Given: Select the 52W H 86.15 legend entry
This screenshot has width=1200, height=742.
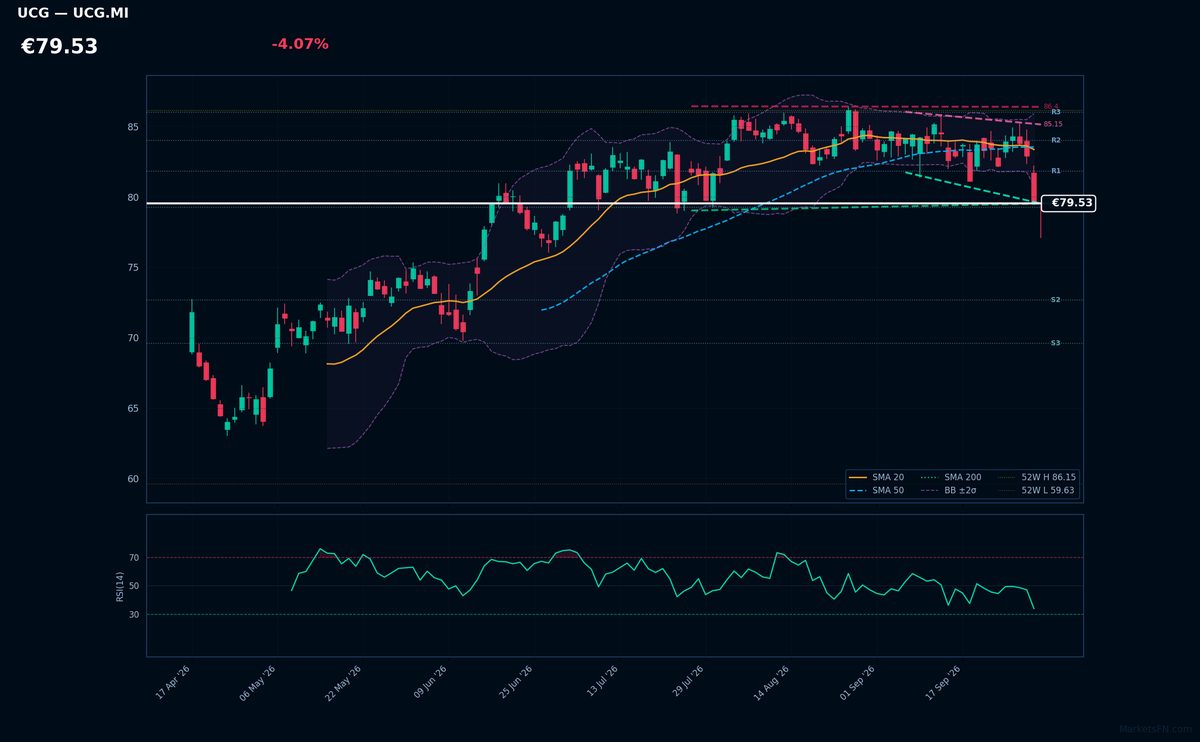Looking at the screenshot, I should (x=1036, y=477).
